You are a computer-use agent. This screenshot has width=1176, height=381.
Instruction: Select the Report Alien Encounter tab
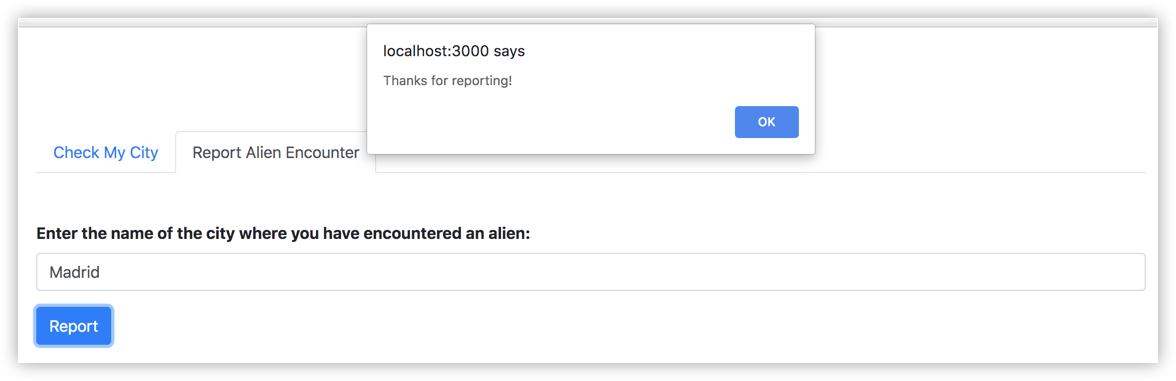(275, 152)
